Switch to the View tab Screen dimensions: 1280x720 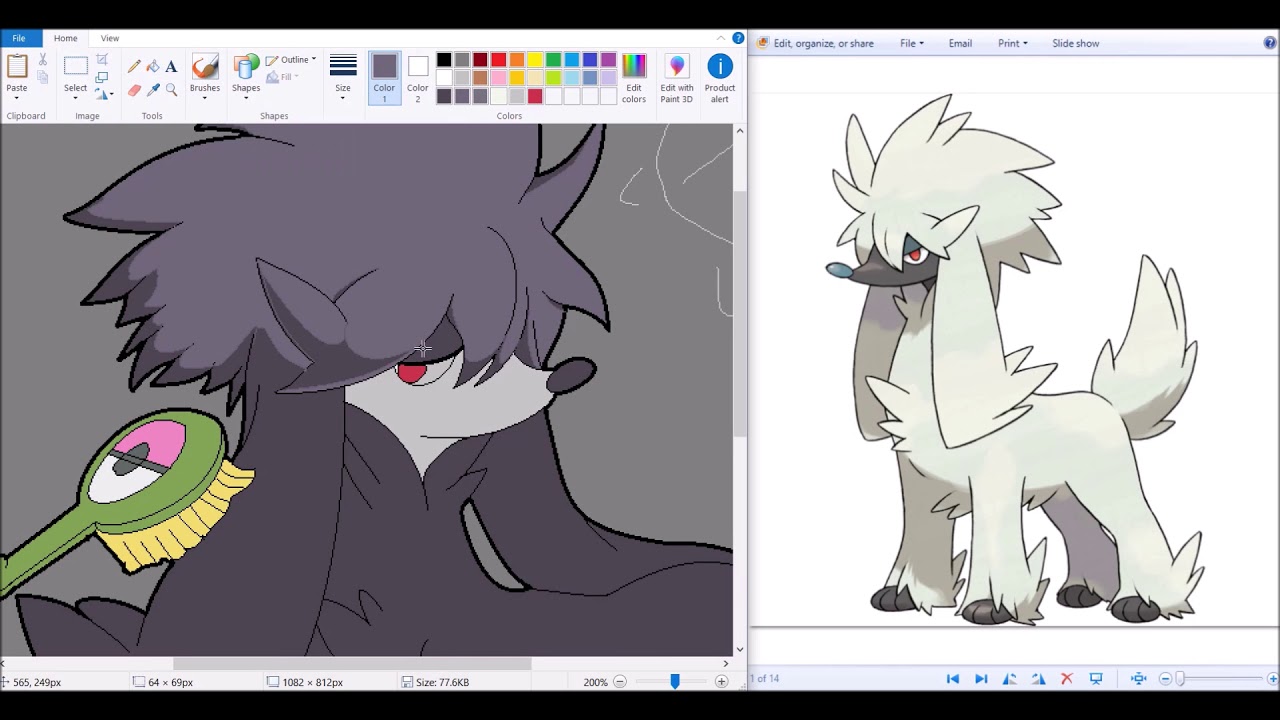[x=110, y=38]
